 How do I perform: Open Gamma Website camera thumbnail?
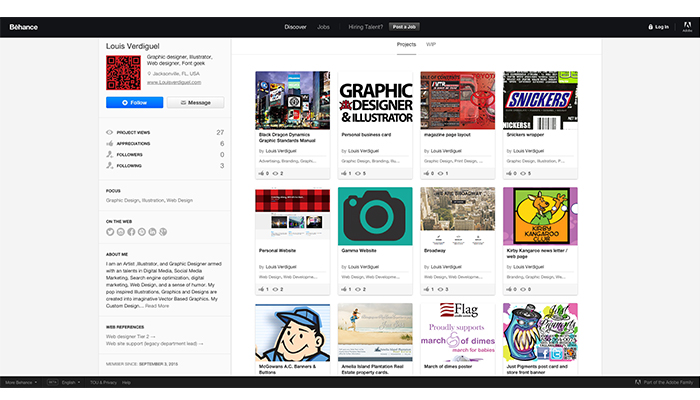375,216
